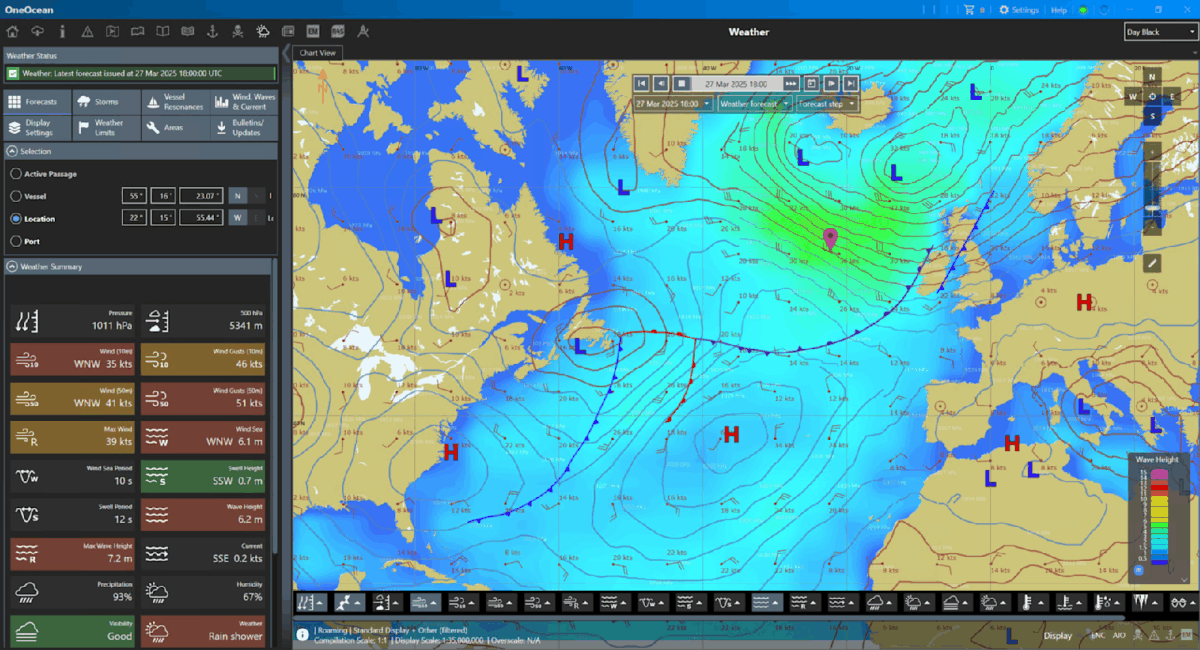Click the Home icon in top toolbar

(12, 32)
